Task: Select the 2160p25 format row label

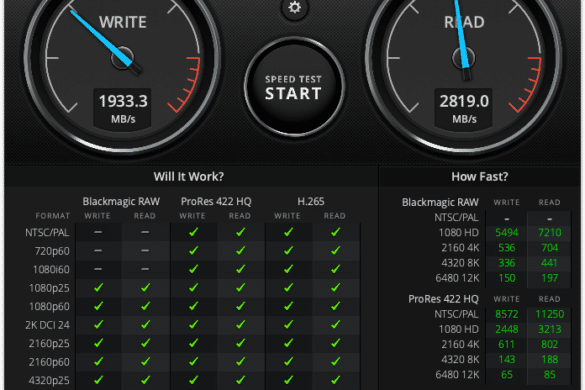Action: click(49, 343)
